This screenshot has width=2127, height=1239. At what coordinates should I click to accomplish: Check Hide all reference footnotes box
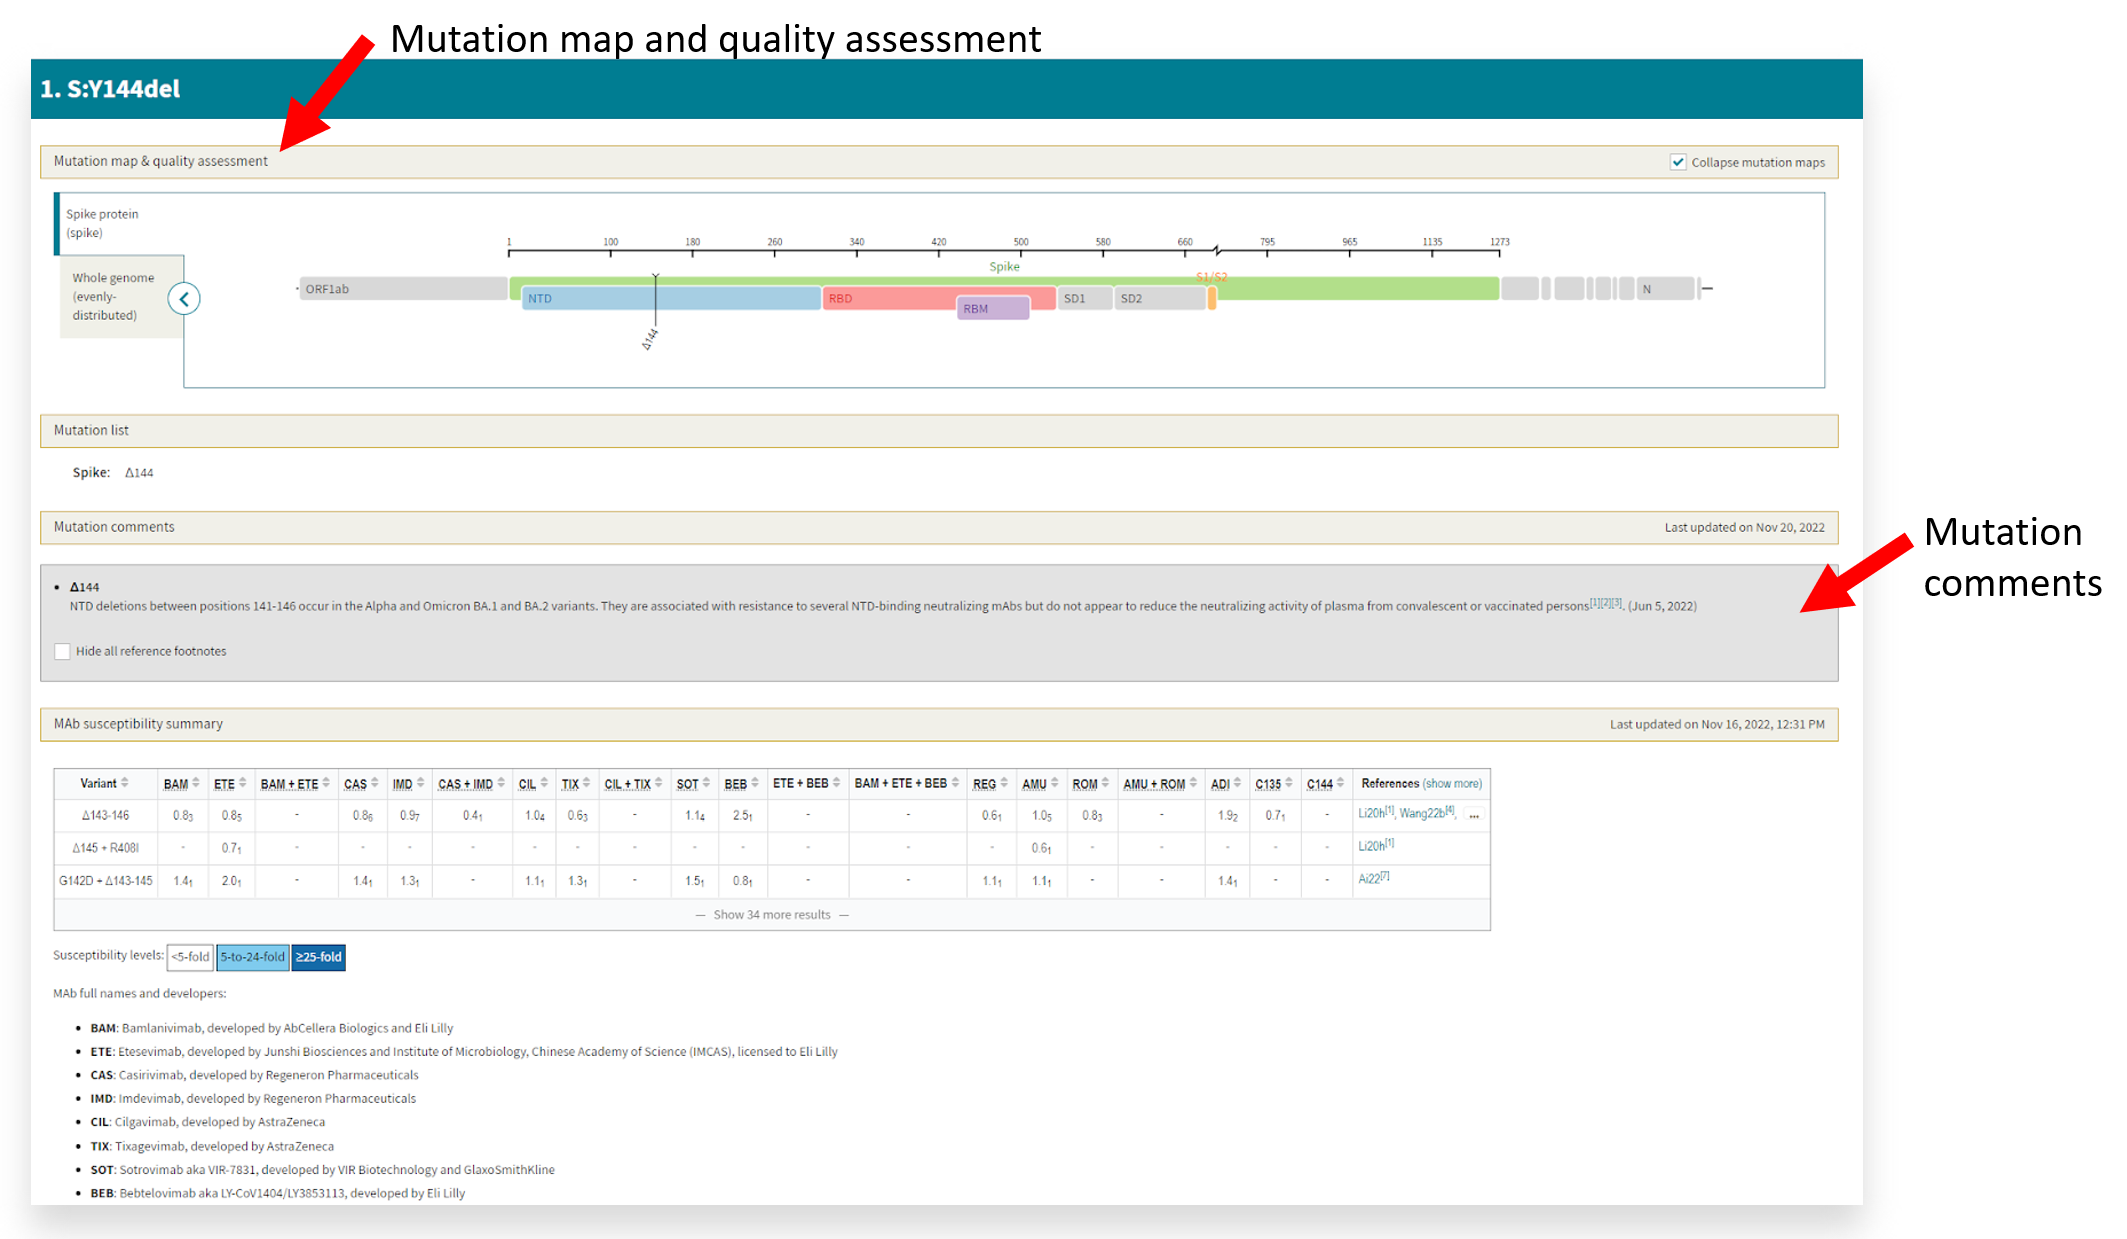coord(63,652)
